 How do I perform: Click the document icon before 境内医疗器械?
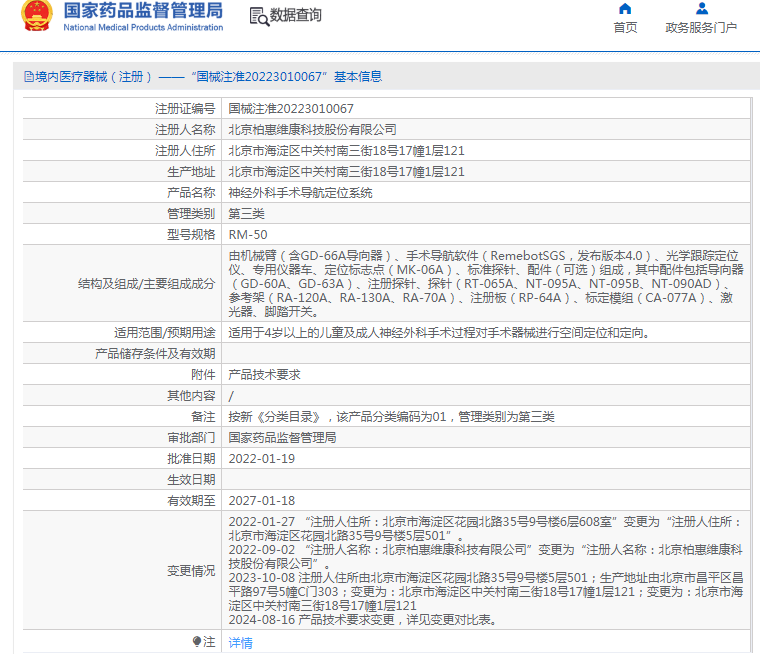click(x=29, y=77)
